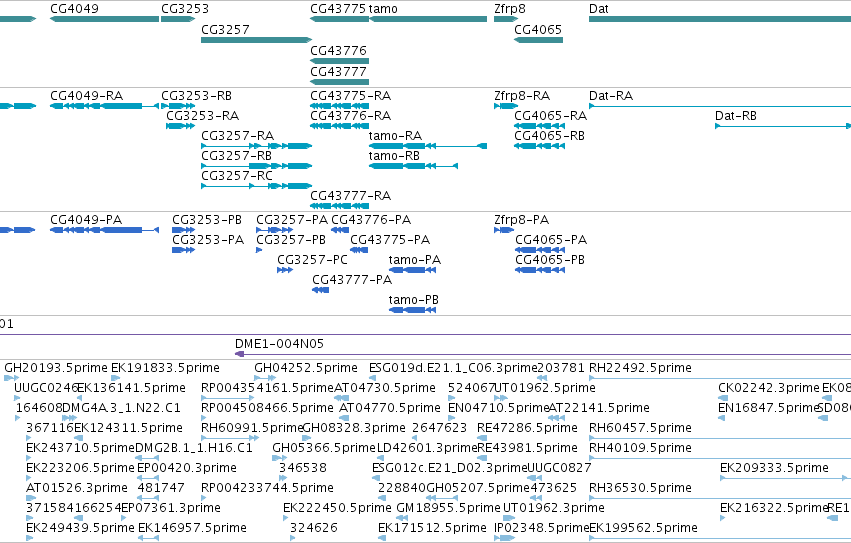851x543 pixels.
Task: Click EST GH20193.5prime
Action: pos(11,378)
